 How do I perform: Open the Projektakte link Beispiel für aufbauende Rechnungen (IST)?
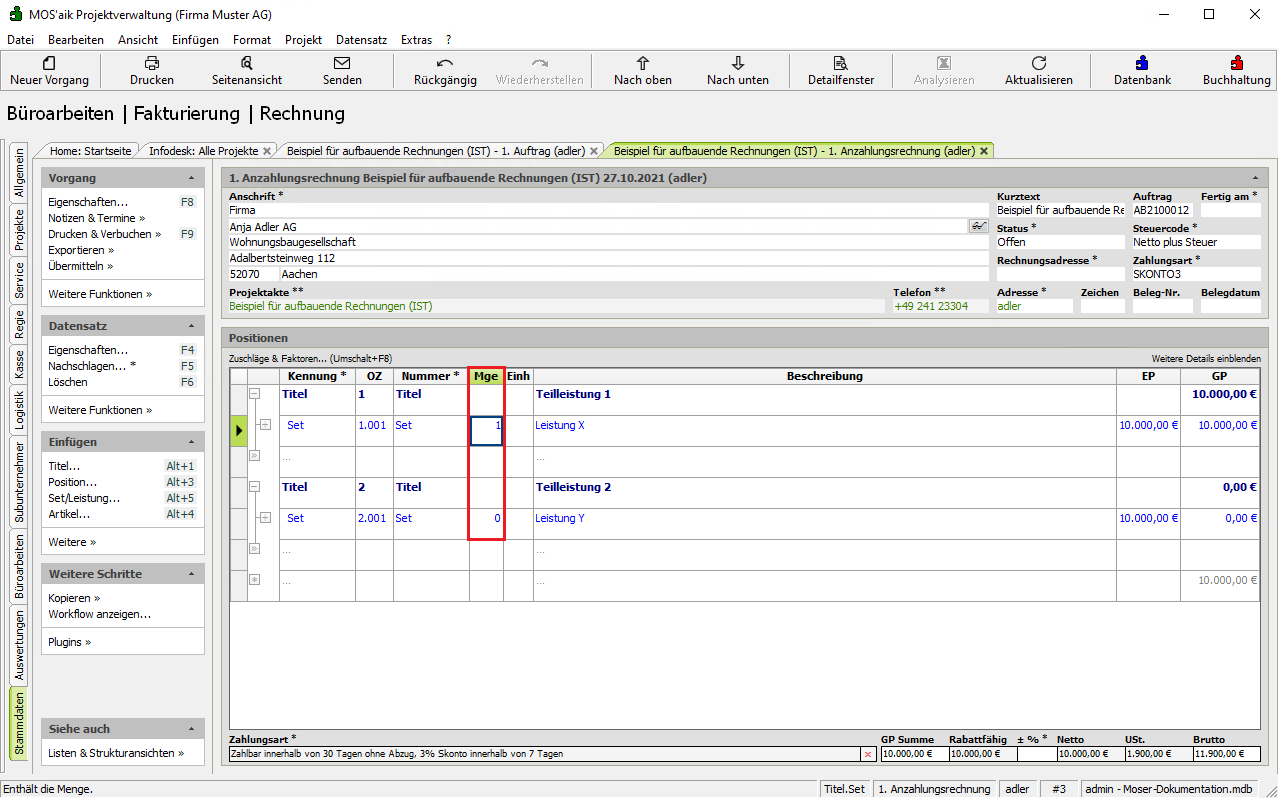coord(331,306)
